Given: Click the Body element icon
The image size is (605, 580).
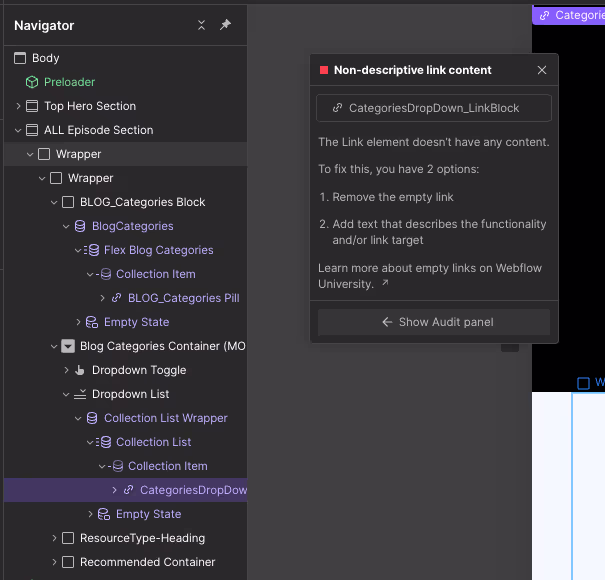Looking at the screenshot, I should 20,58.
